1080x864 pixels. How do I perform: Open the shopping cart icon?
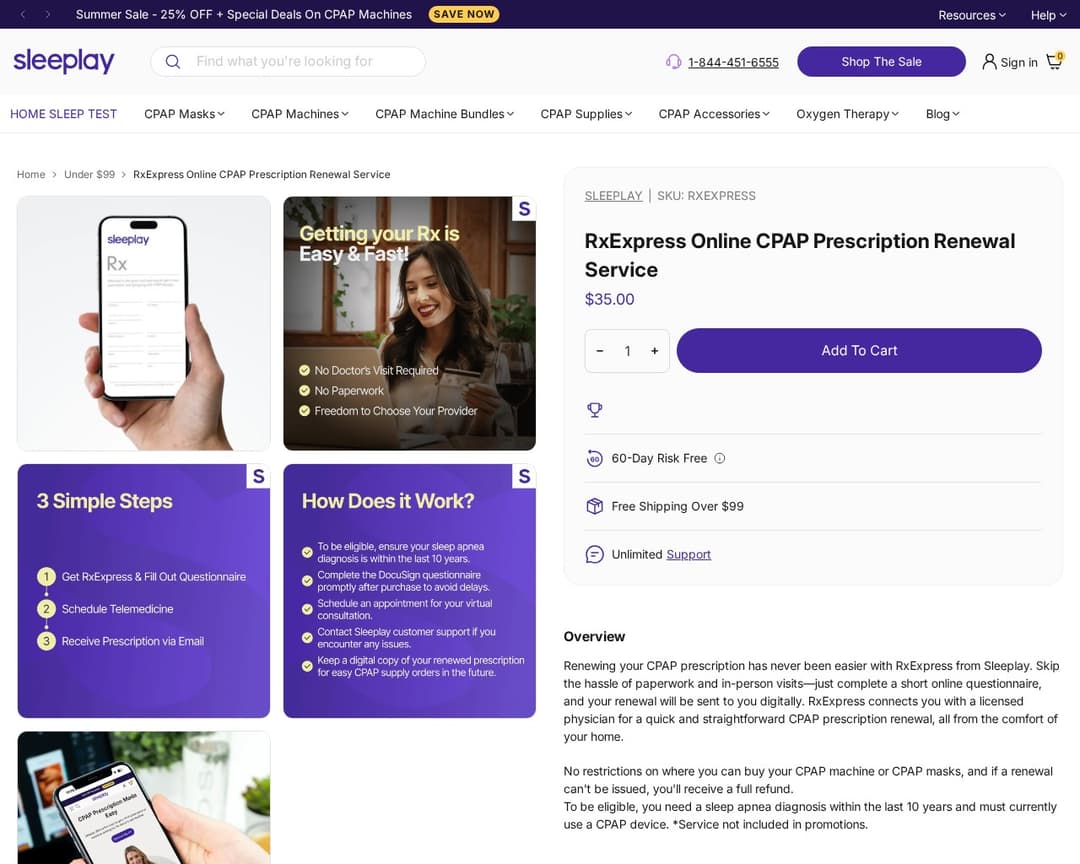coord(1055,61)
